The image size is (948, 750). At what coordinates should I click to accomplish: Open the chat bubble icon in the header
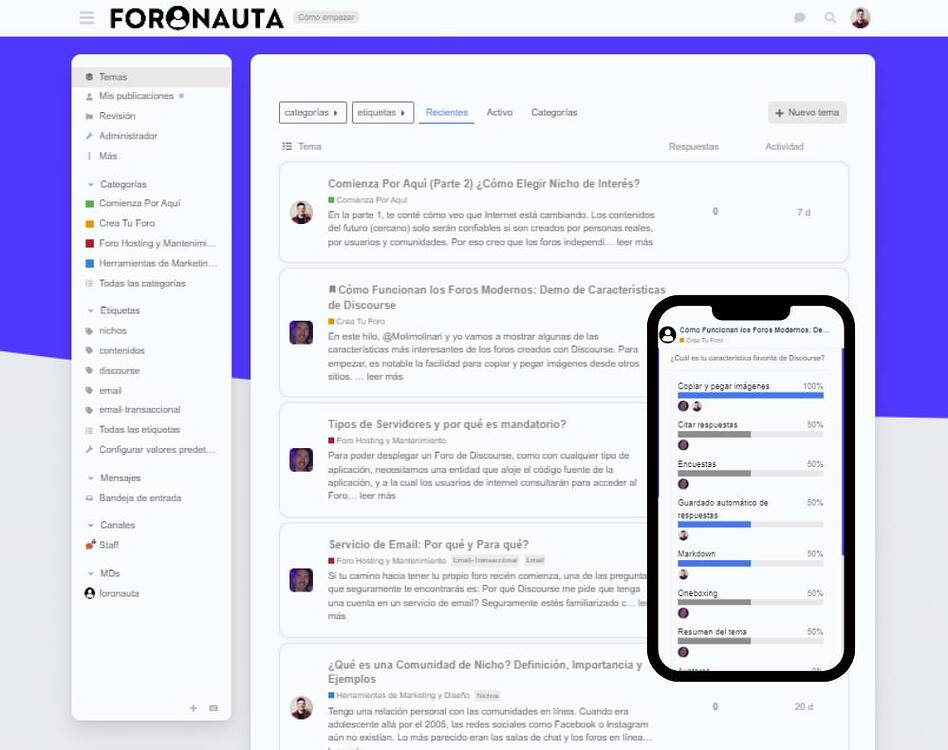(x=799, y=17)
